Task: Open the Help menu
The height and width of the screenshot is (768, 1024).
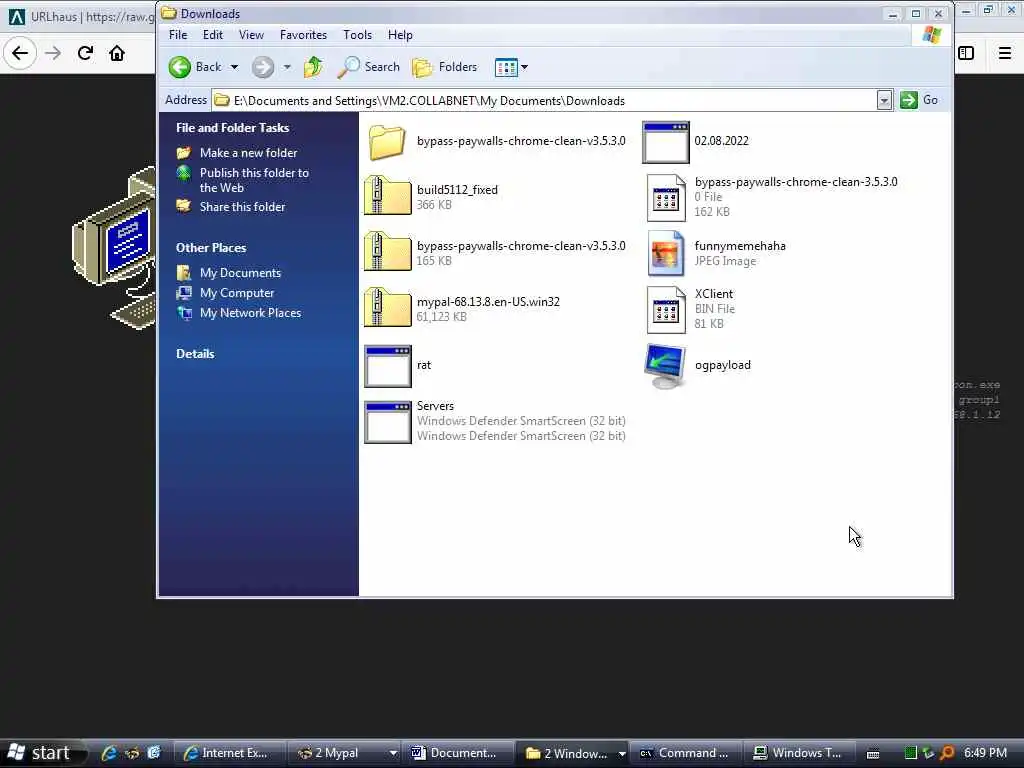Action: pos(400,35)
